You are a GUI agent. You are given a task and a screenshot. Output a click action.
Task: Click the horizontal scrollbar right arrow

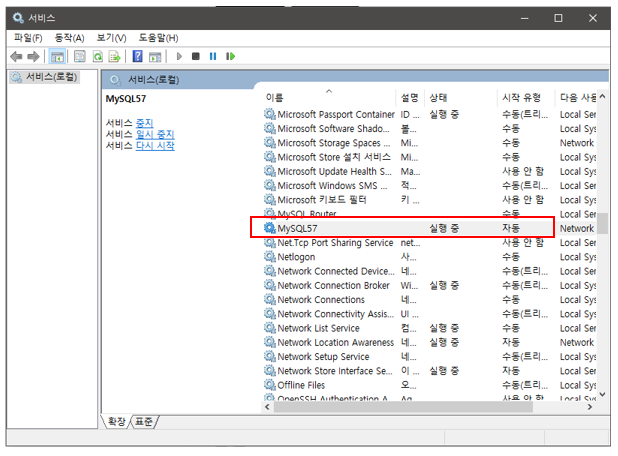[x=590, y=407]
